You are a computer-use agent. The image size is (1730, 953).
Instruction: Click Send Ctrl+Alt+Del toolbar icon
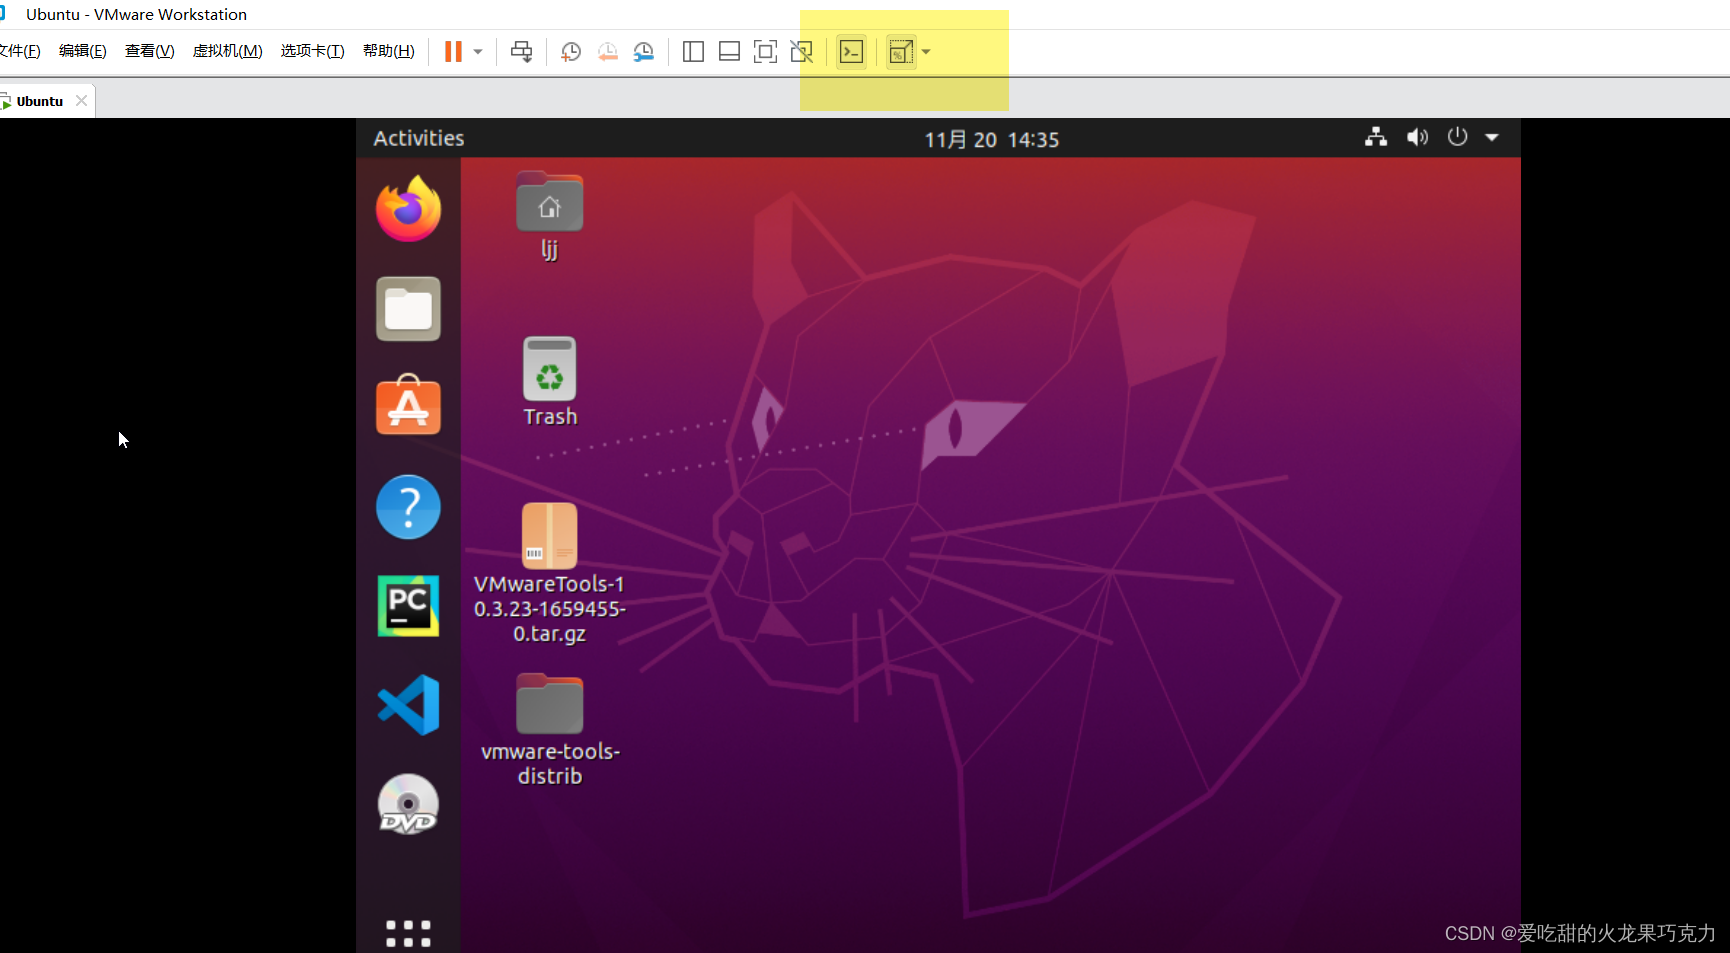[x=521, y=52]
